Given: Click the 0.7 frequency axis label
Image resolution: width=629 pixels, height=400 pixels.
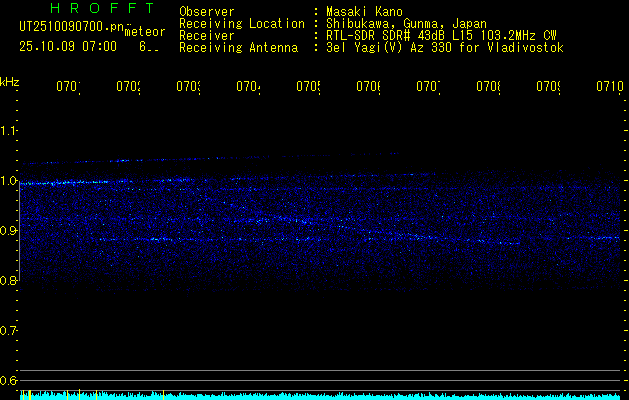Looking at the screenshot, I should click(9, 331).
